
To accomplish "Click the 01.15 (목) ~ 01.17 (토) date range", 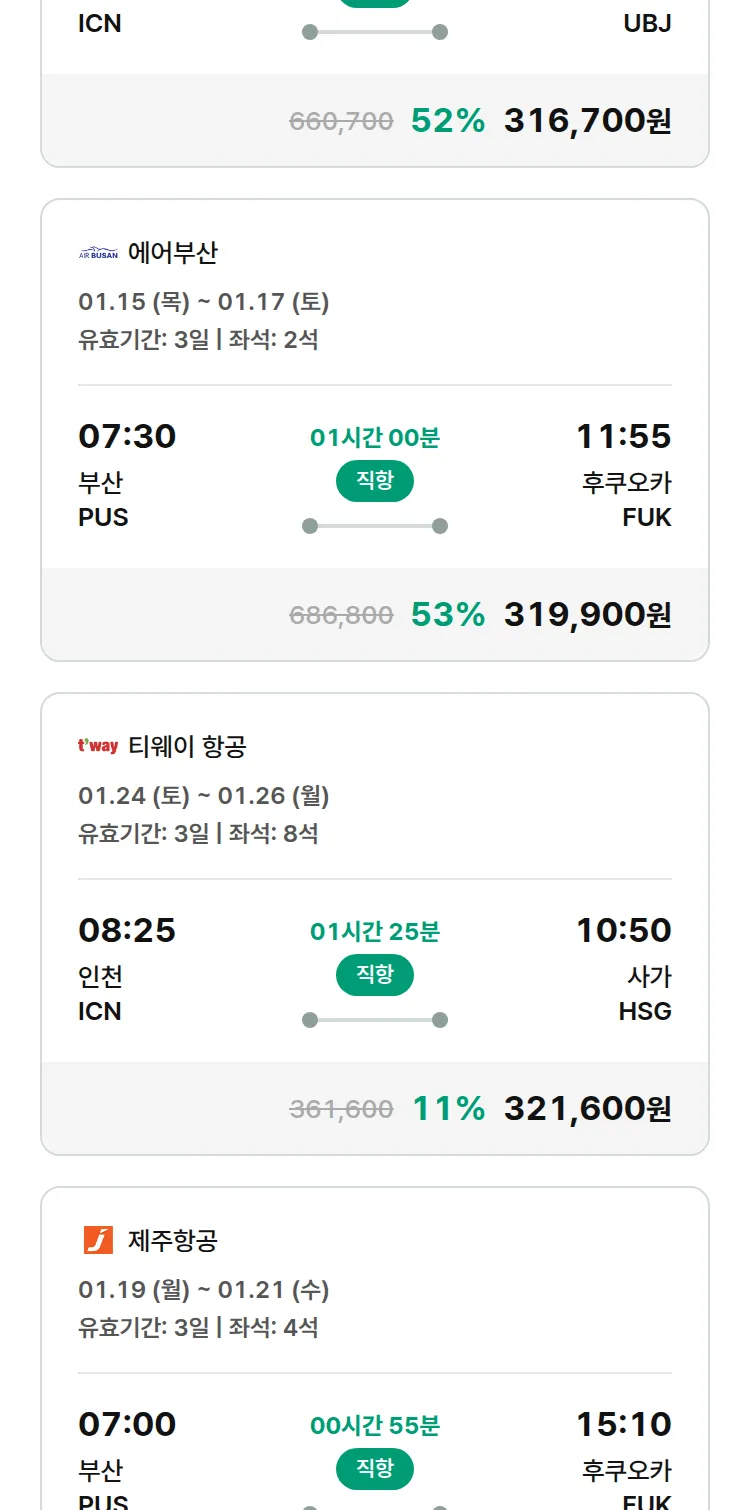I will pyautogui.click(x=204, y=302).
